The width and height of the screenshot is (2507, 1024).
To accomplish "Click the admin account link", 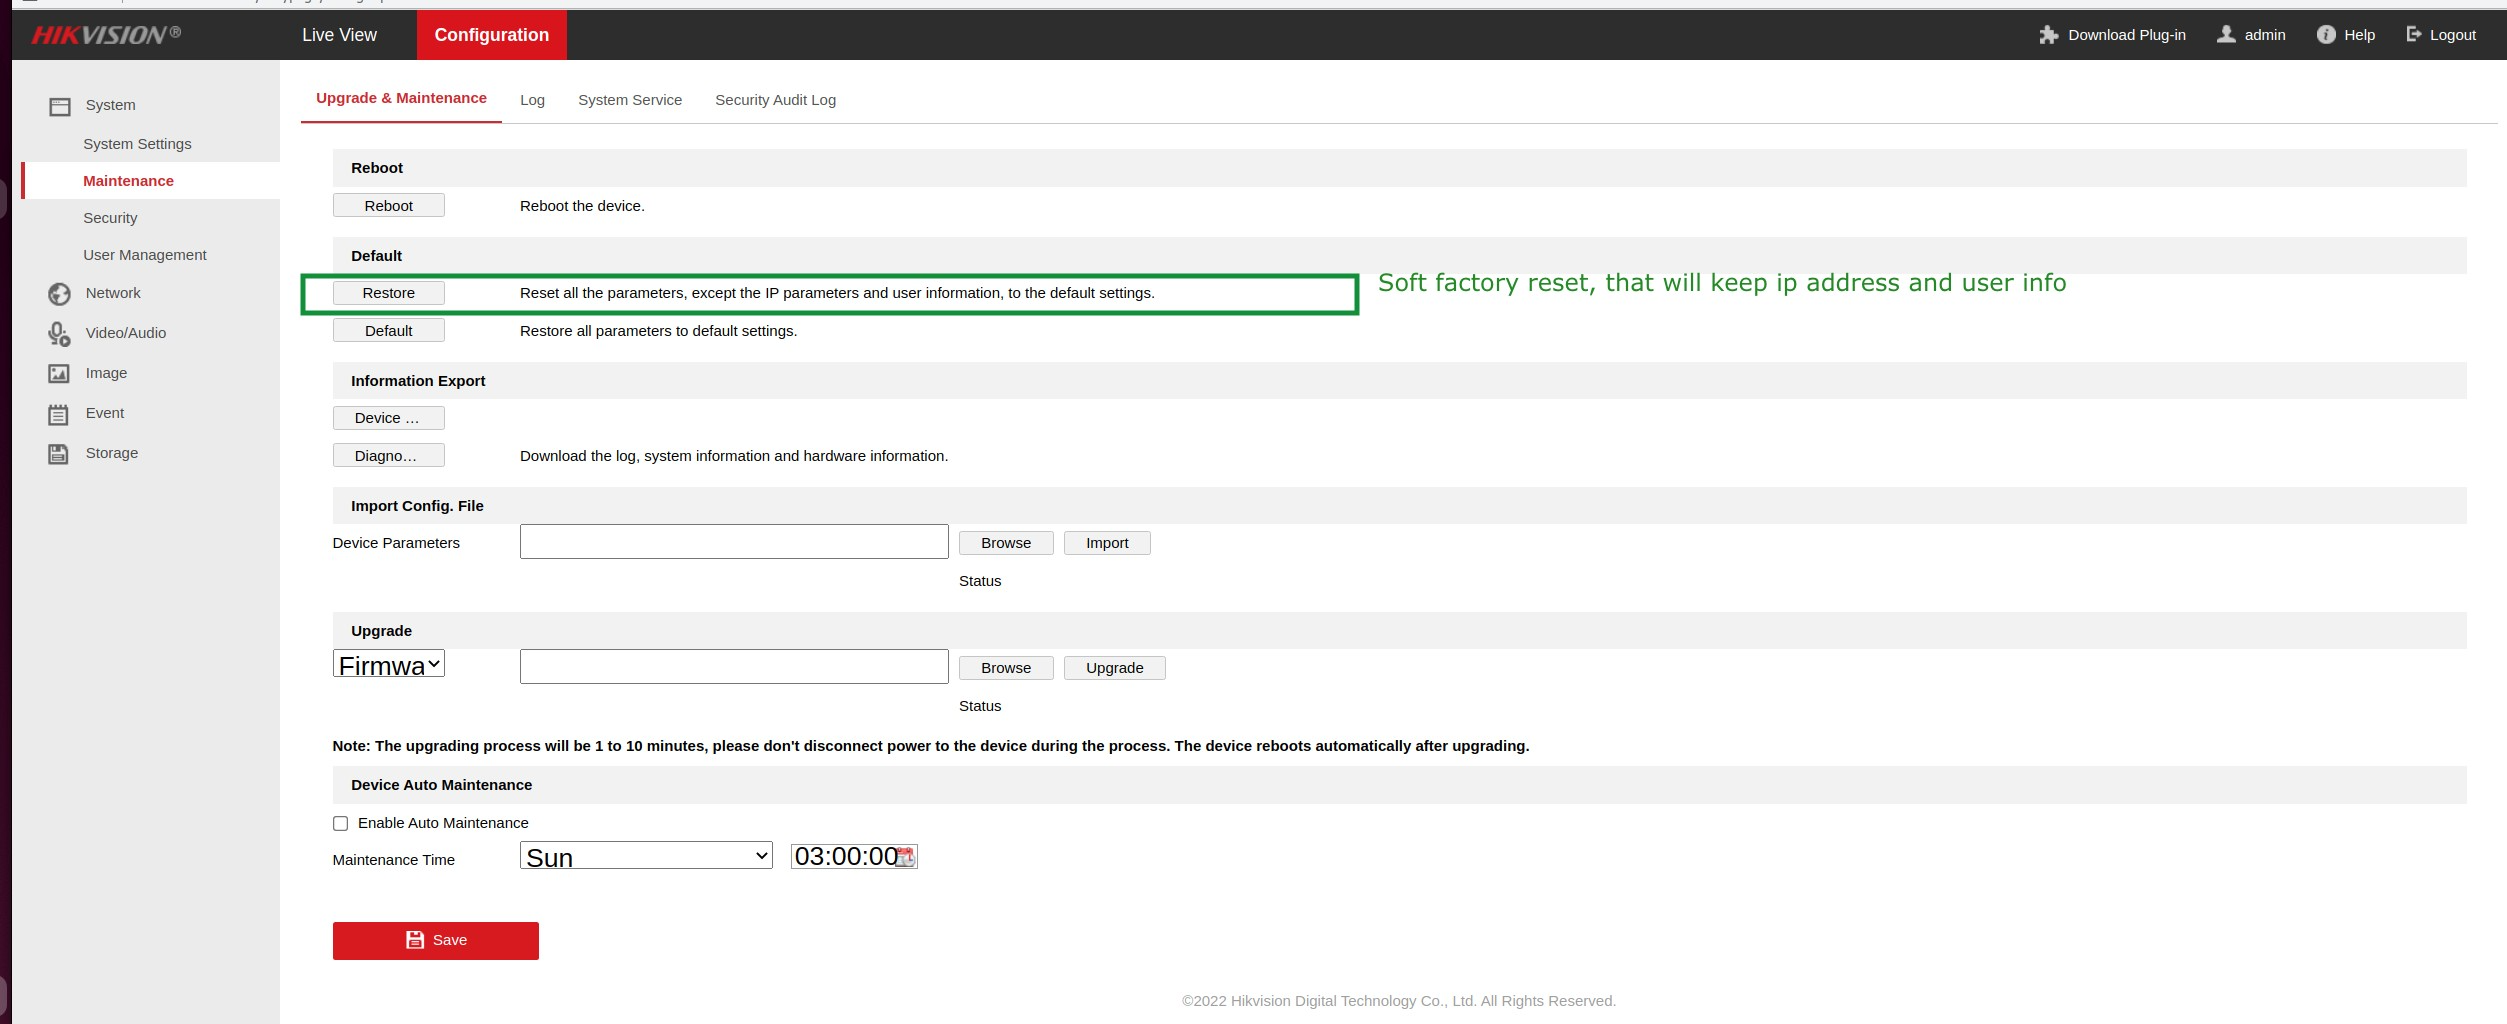I will [2265, 35].
